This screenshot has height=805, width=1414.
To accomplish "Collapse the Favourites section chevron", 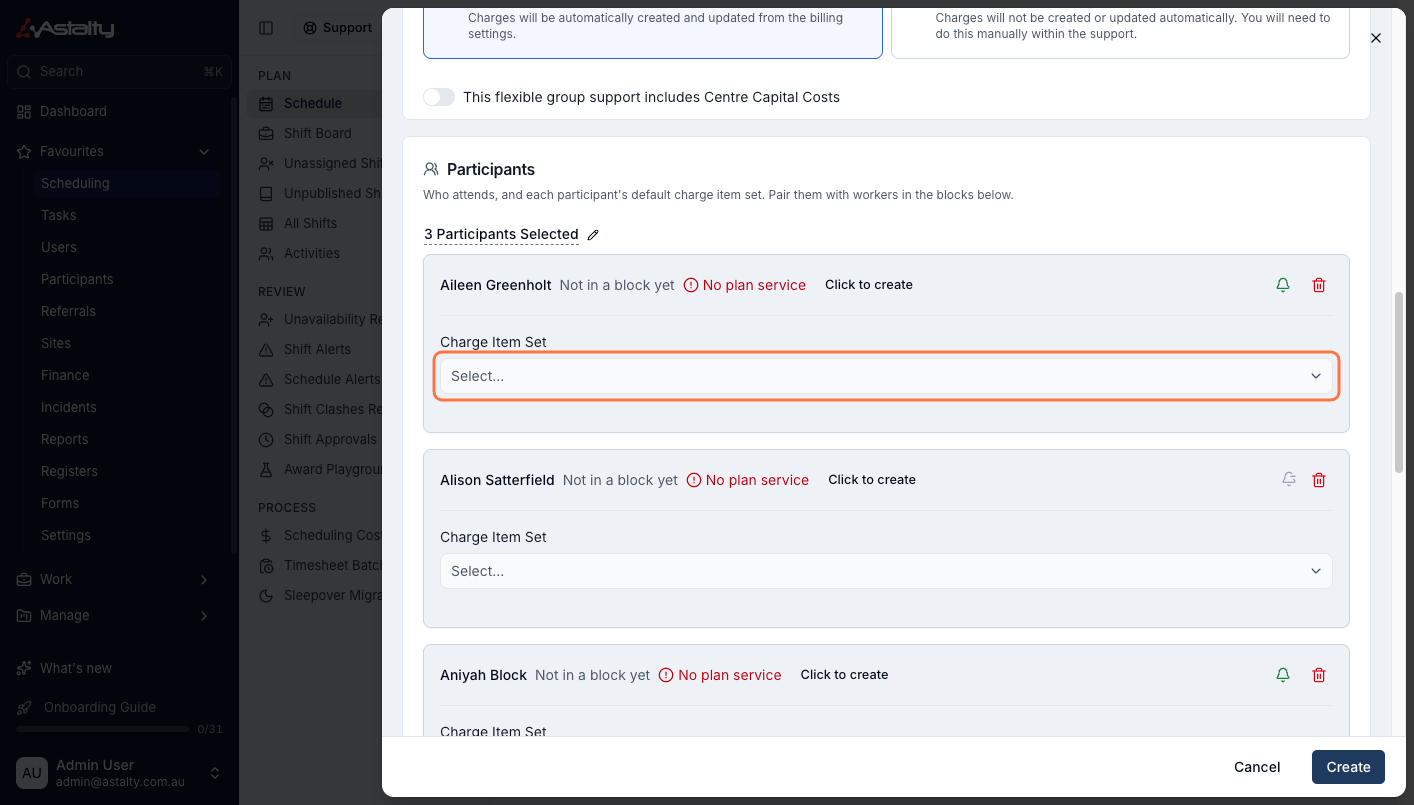I will (x=204, y=152).
